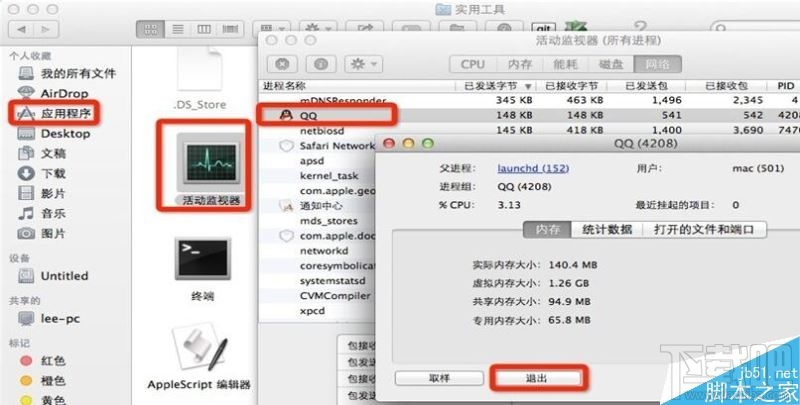Viewport: 800px width, 405px height.
Task: Switch Finder to icon view
Action: tap(151, 30)
